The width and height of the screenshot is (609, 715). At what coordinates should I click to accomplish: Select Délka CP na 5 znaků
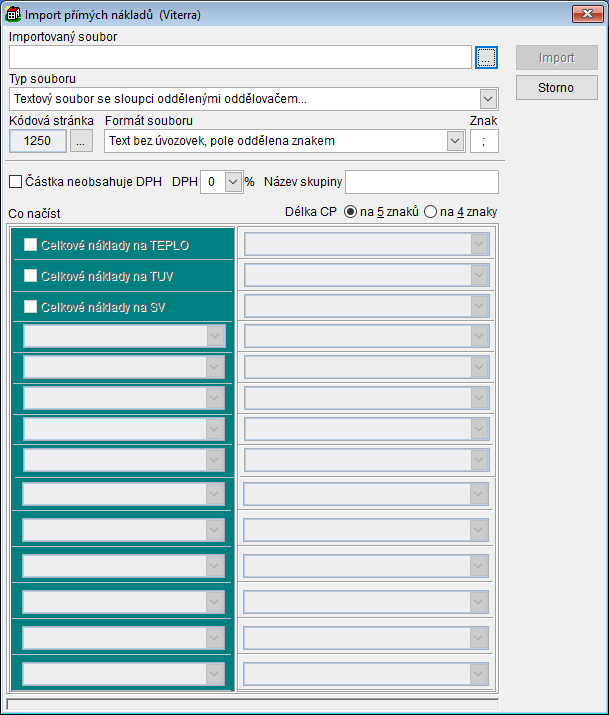click(350, 212)
